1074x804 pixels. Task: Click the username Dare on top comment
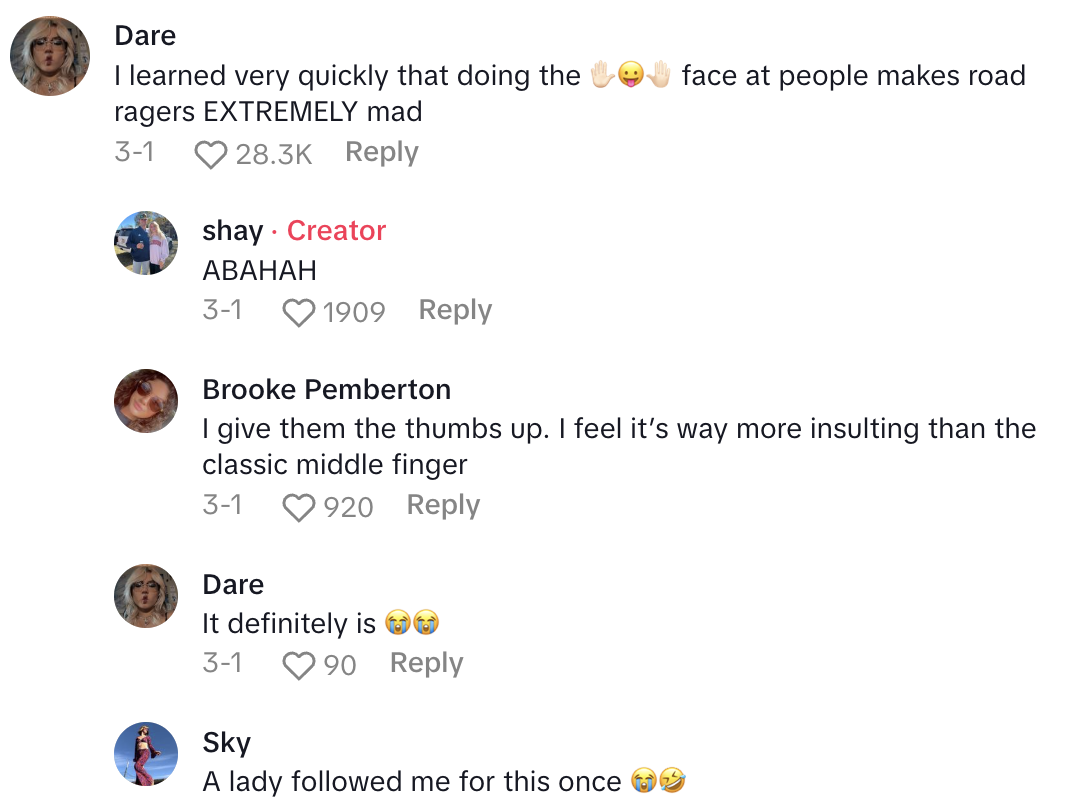pyautogui.click(x=145, y=36)
